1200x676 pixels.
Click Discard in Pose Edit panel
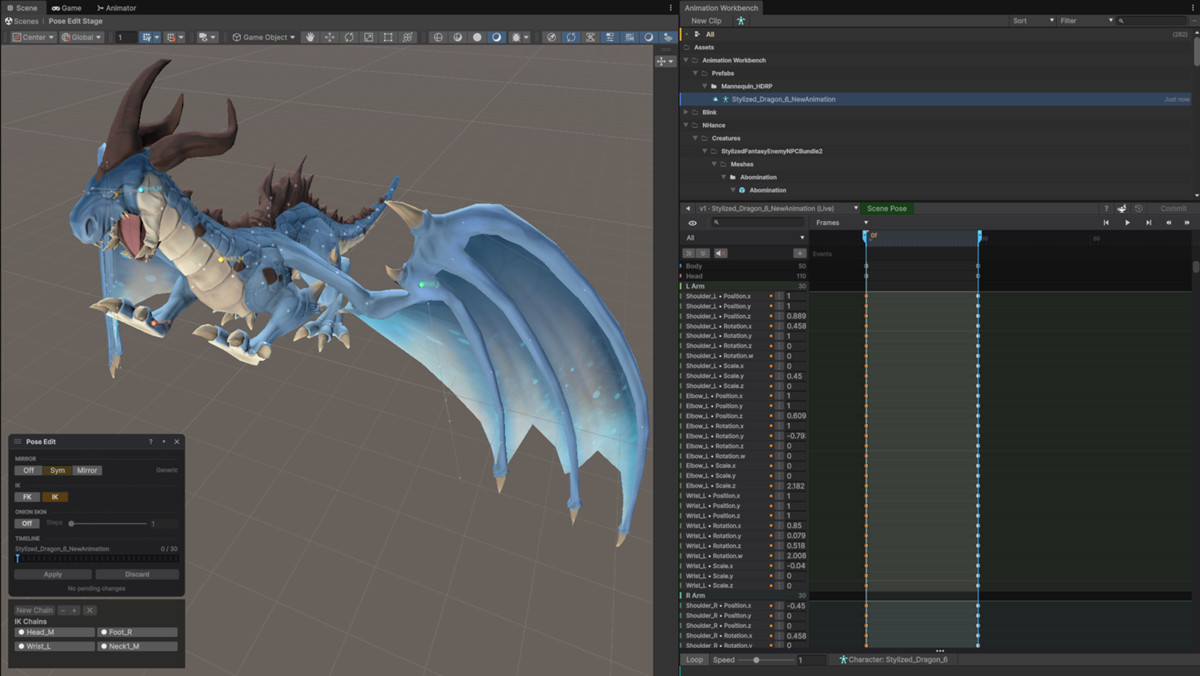pos(137,575)
